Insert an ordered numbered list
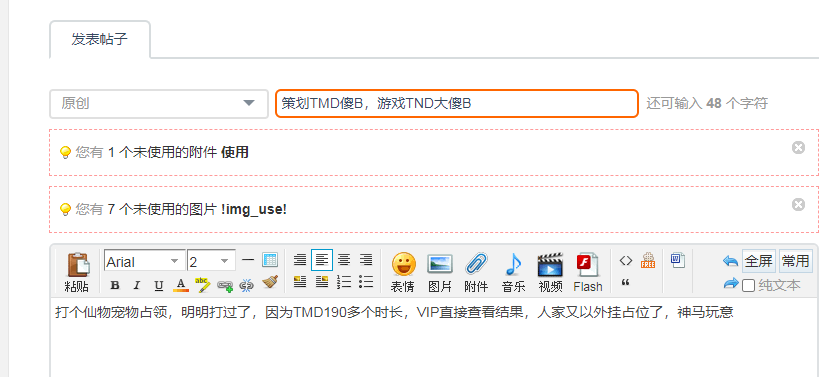The image size is (826, 377). point(344,282)
